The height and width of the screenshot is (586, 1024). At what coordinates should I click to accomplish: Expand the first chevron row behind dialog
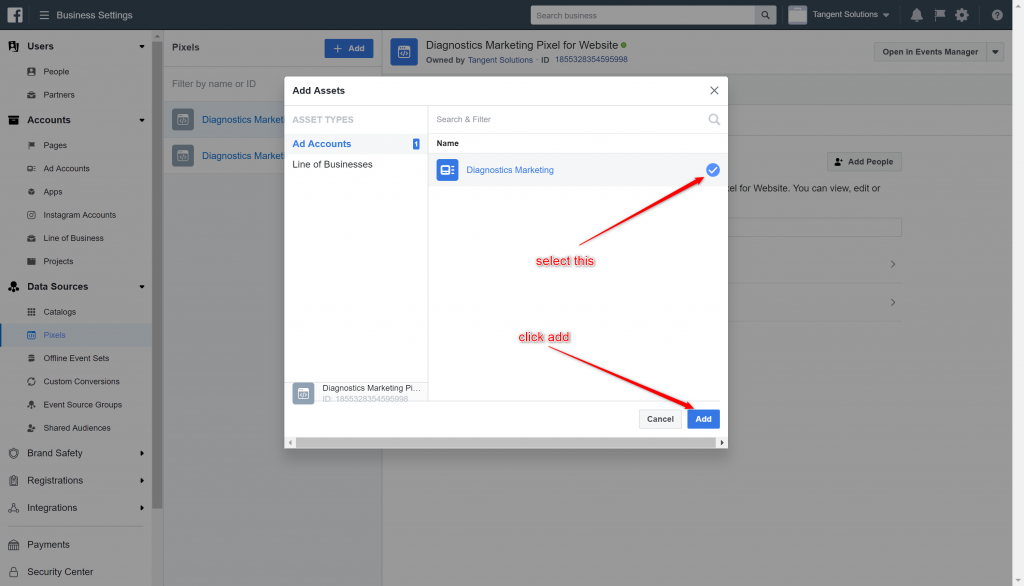[893, 264]
